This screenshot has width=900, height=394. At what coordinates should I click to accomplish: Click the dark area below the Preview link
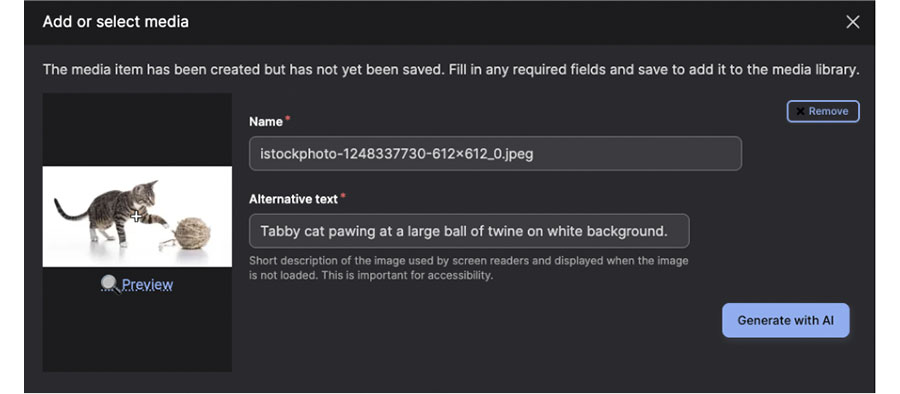click(x=137, y=333)
